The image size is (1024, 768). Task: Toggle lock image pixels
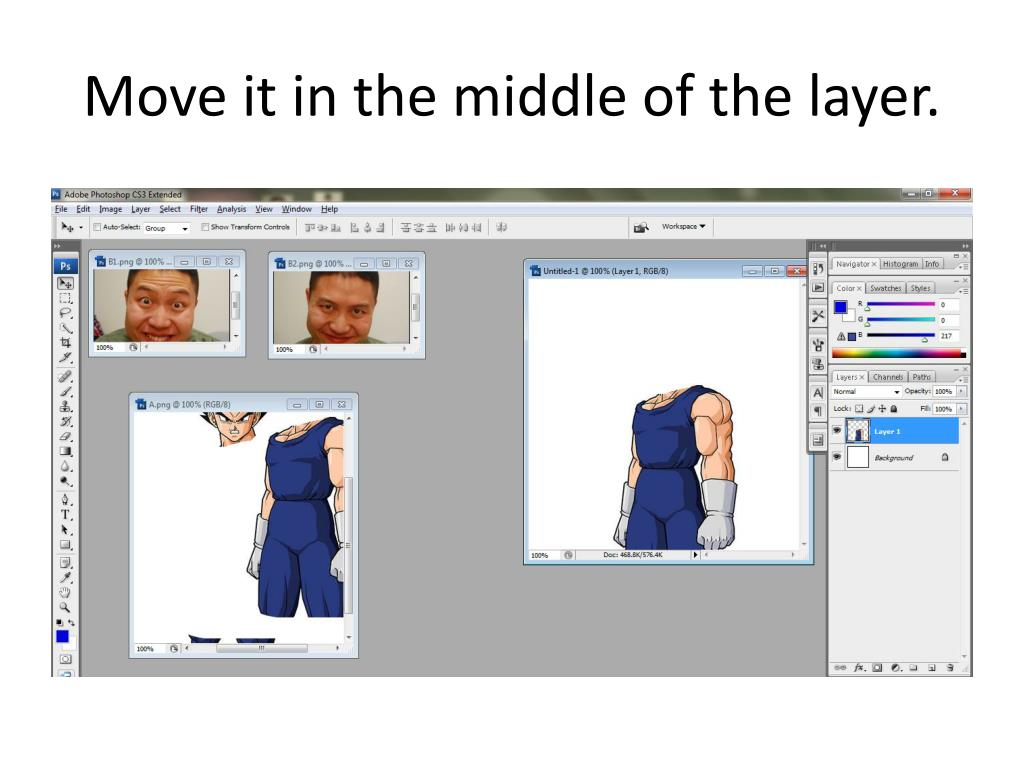pyautogui.click(x=871, y=409)
